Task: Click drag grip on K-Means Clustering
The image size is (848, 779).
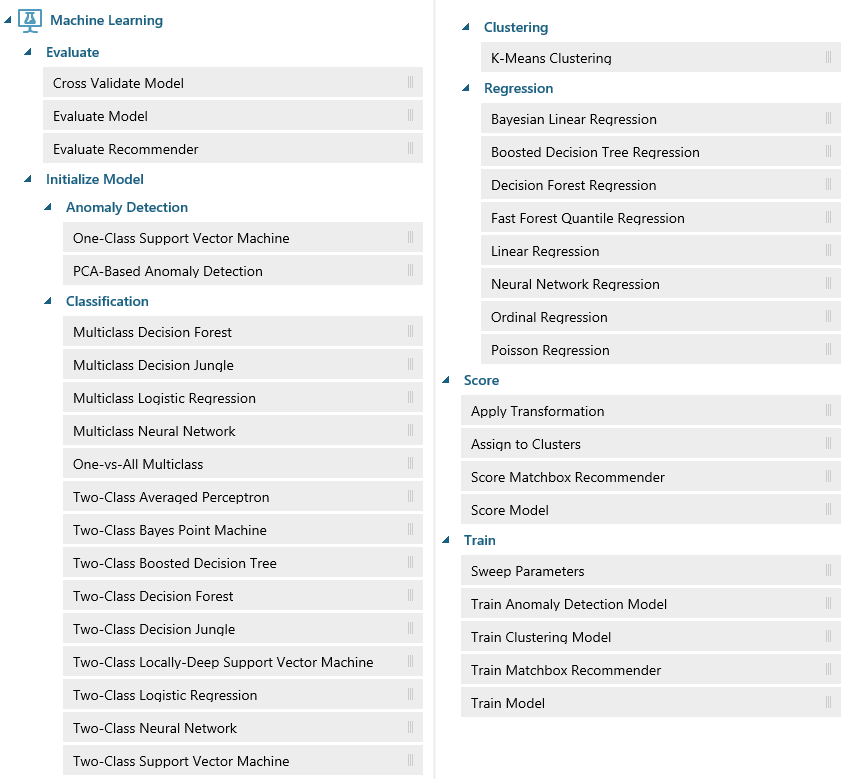Action: click(x=828, y=58)
